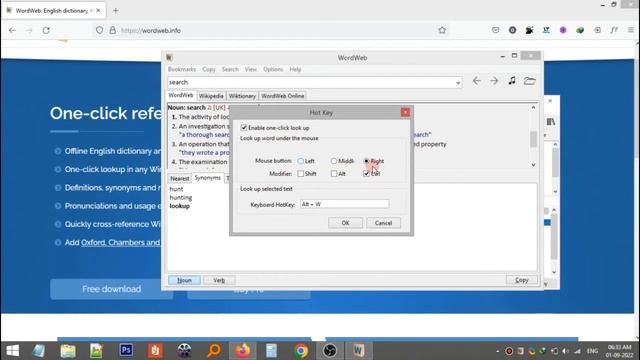Image resolution: width=640 pixels, height=360 pixels.
Task: Click Free download on webpage
Action: pos(111,289)
